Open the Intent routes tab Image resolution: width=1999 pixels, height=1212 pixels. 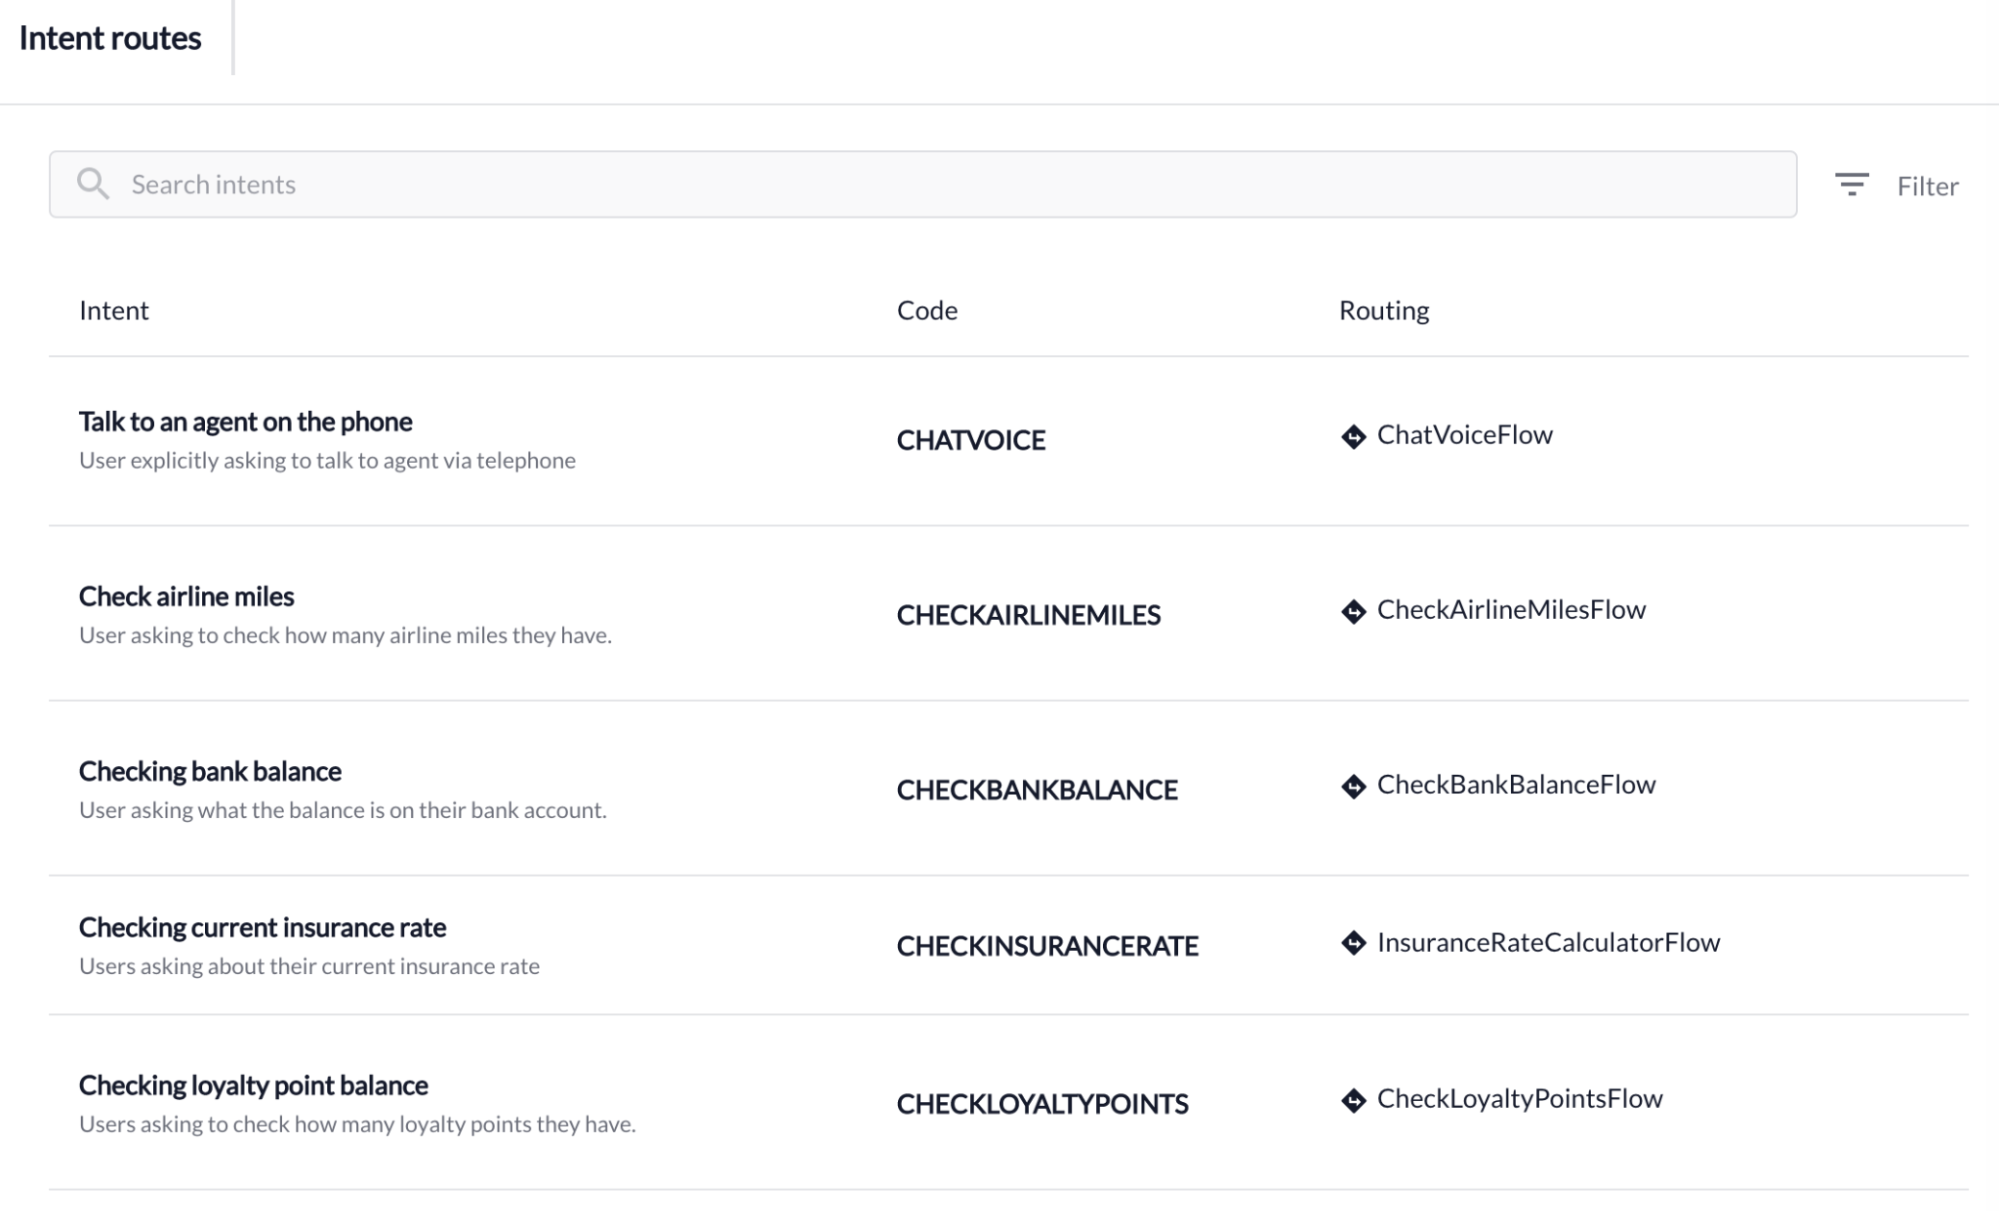(x=110, y=38)
